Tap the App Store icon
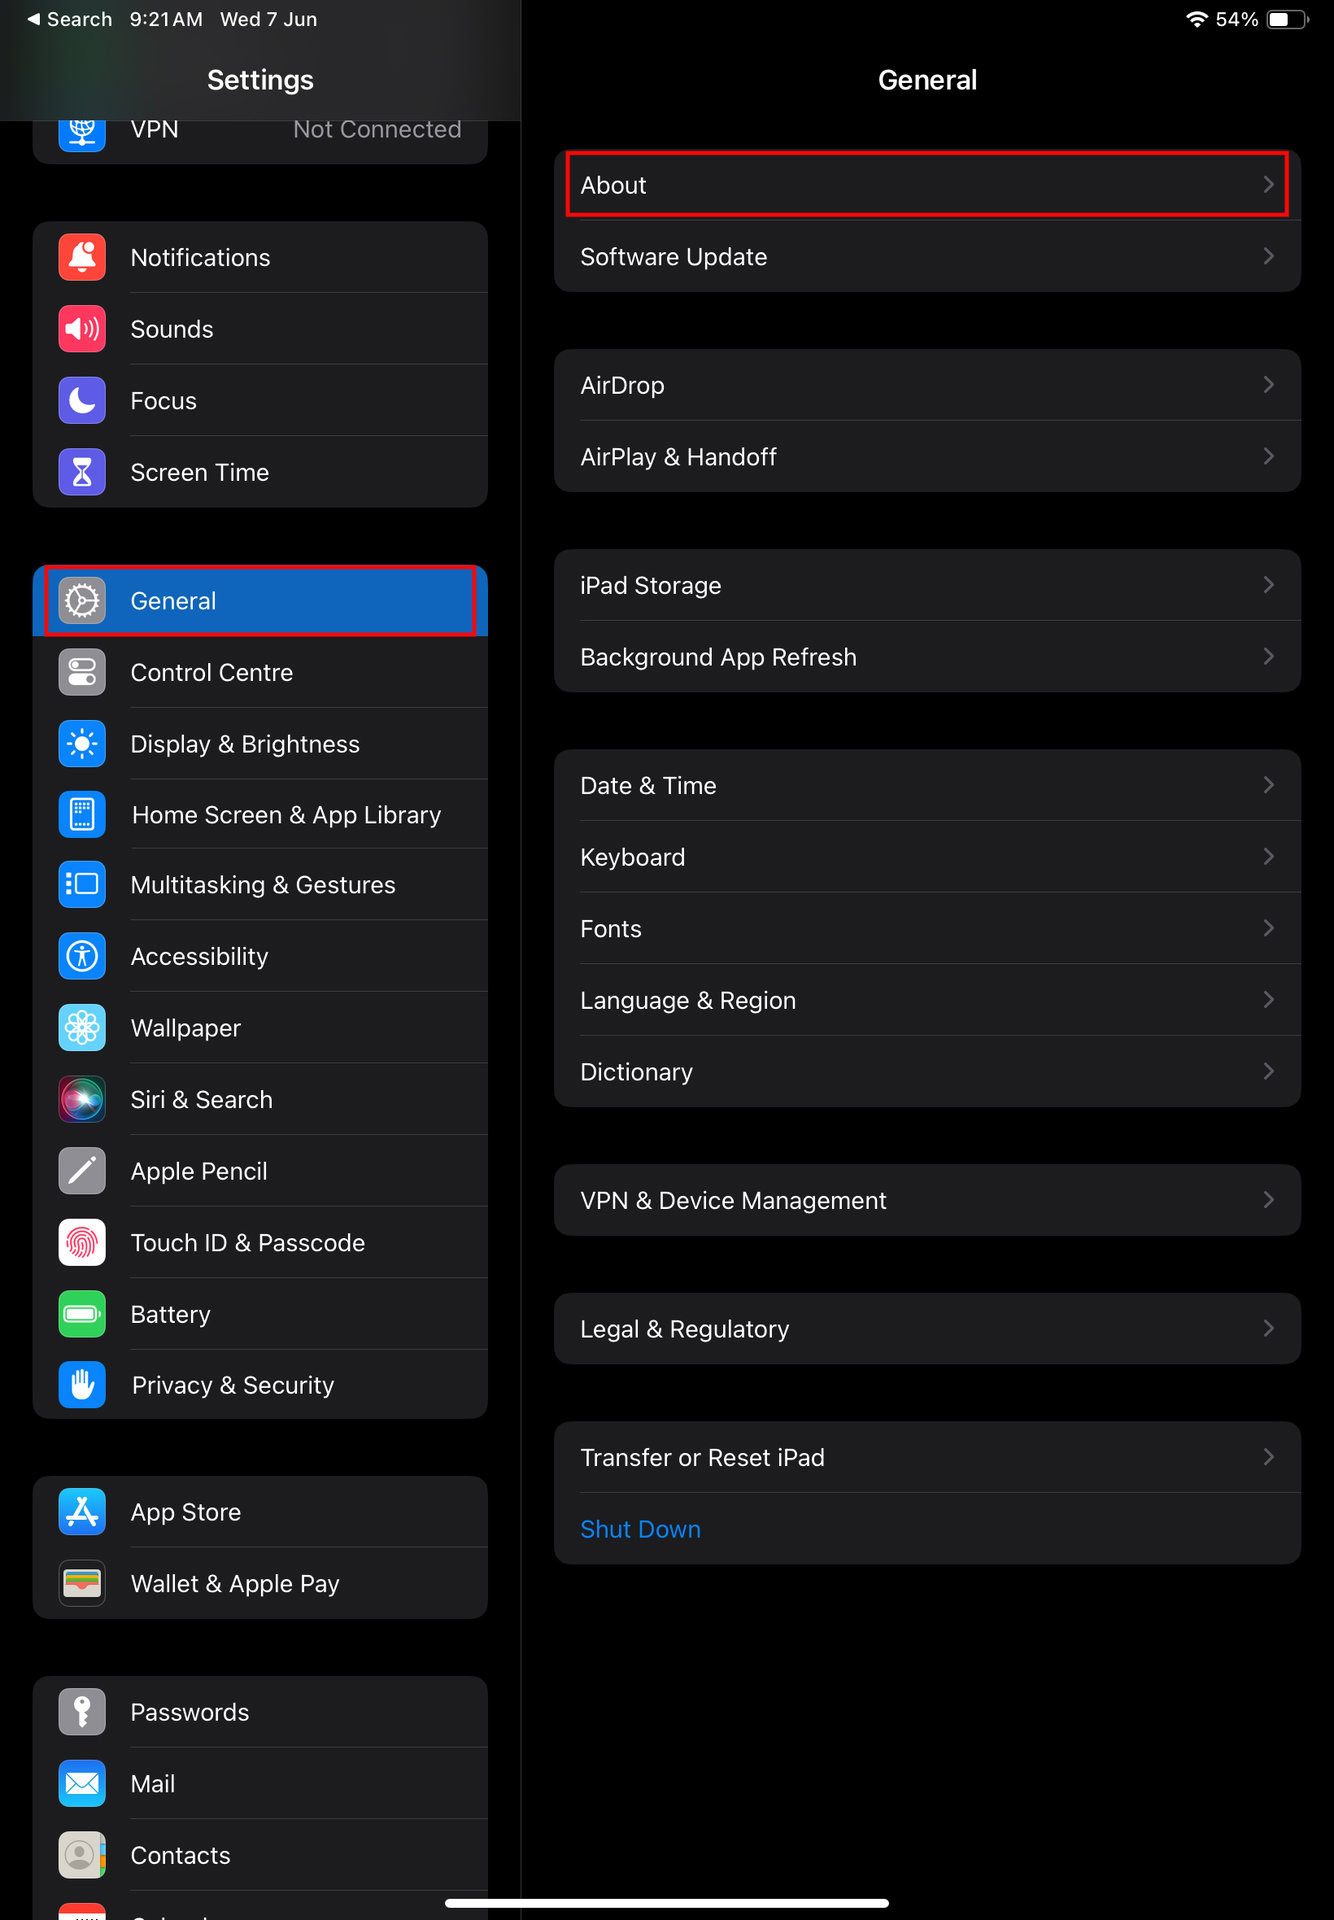The height and width of the screenshot is (1920, 1334). pos(82,1511)
